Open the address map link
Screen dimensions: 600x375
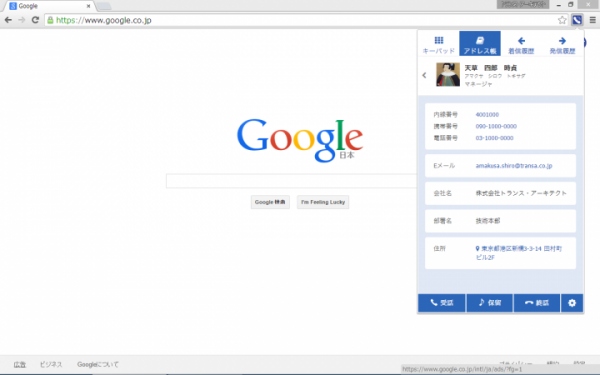tap(518, 253)
